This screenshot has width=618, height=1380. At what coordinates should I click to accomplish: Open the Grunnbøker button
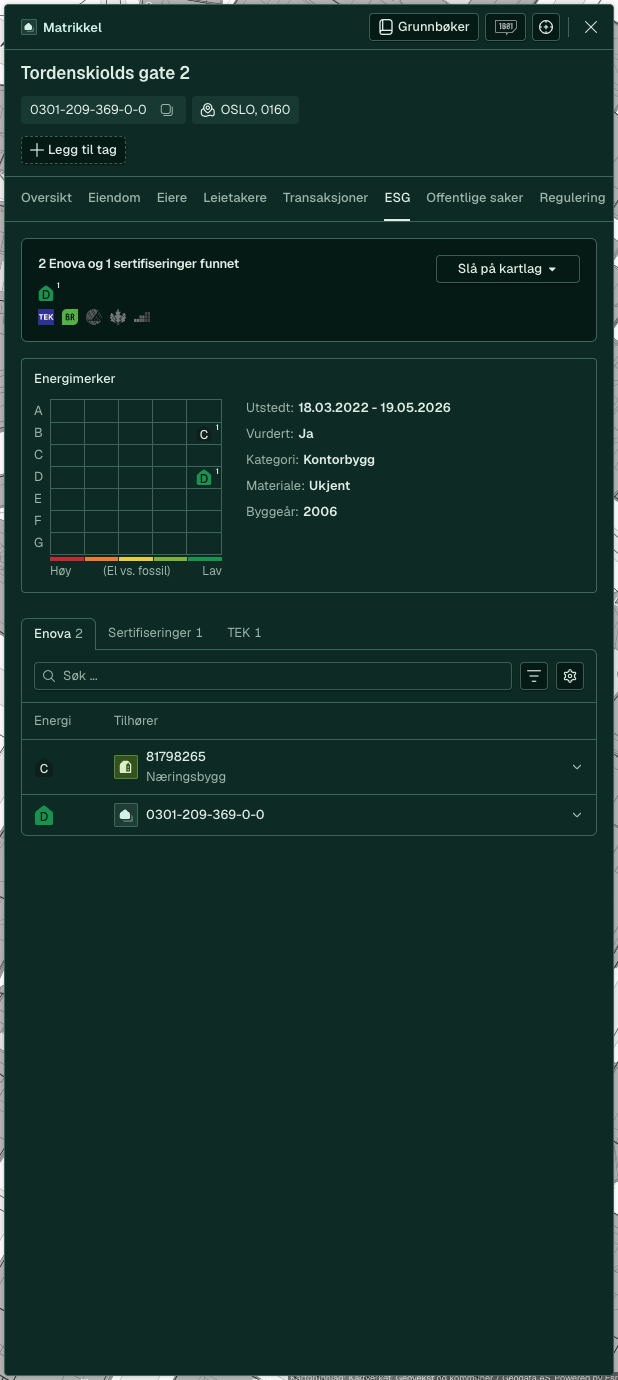pyautogui.click(x=424, y=27)
